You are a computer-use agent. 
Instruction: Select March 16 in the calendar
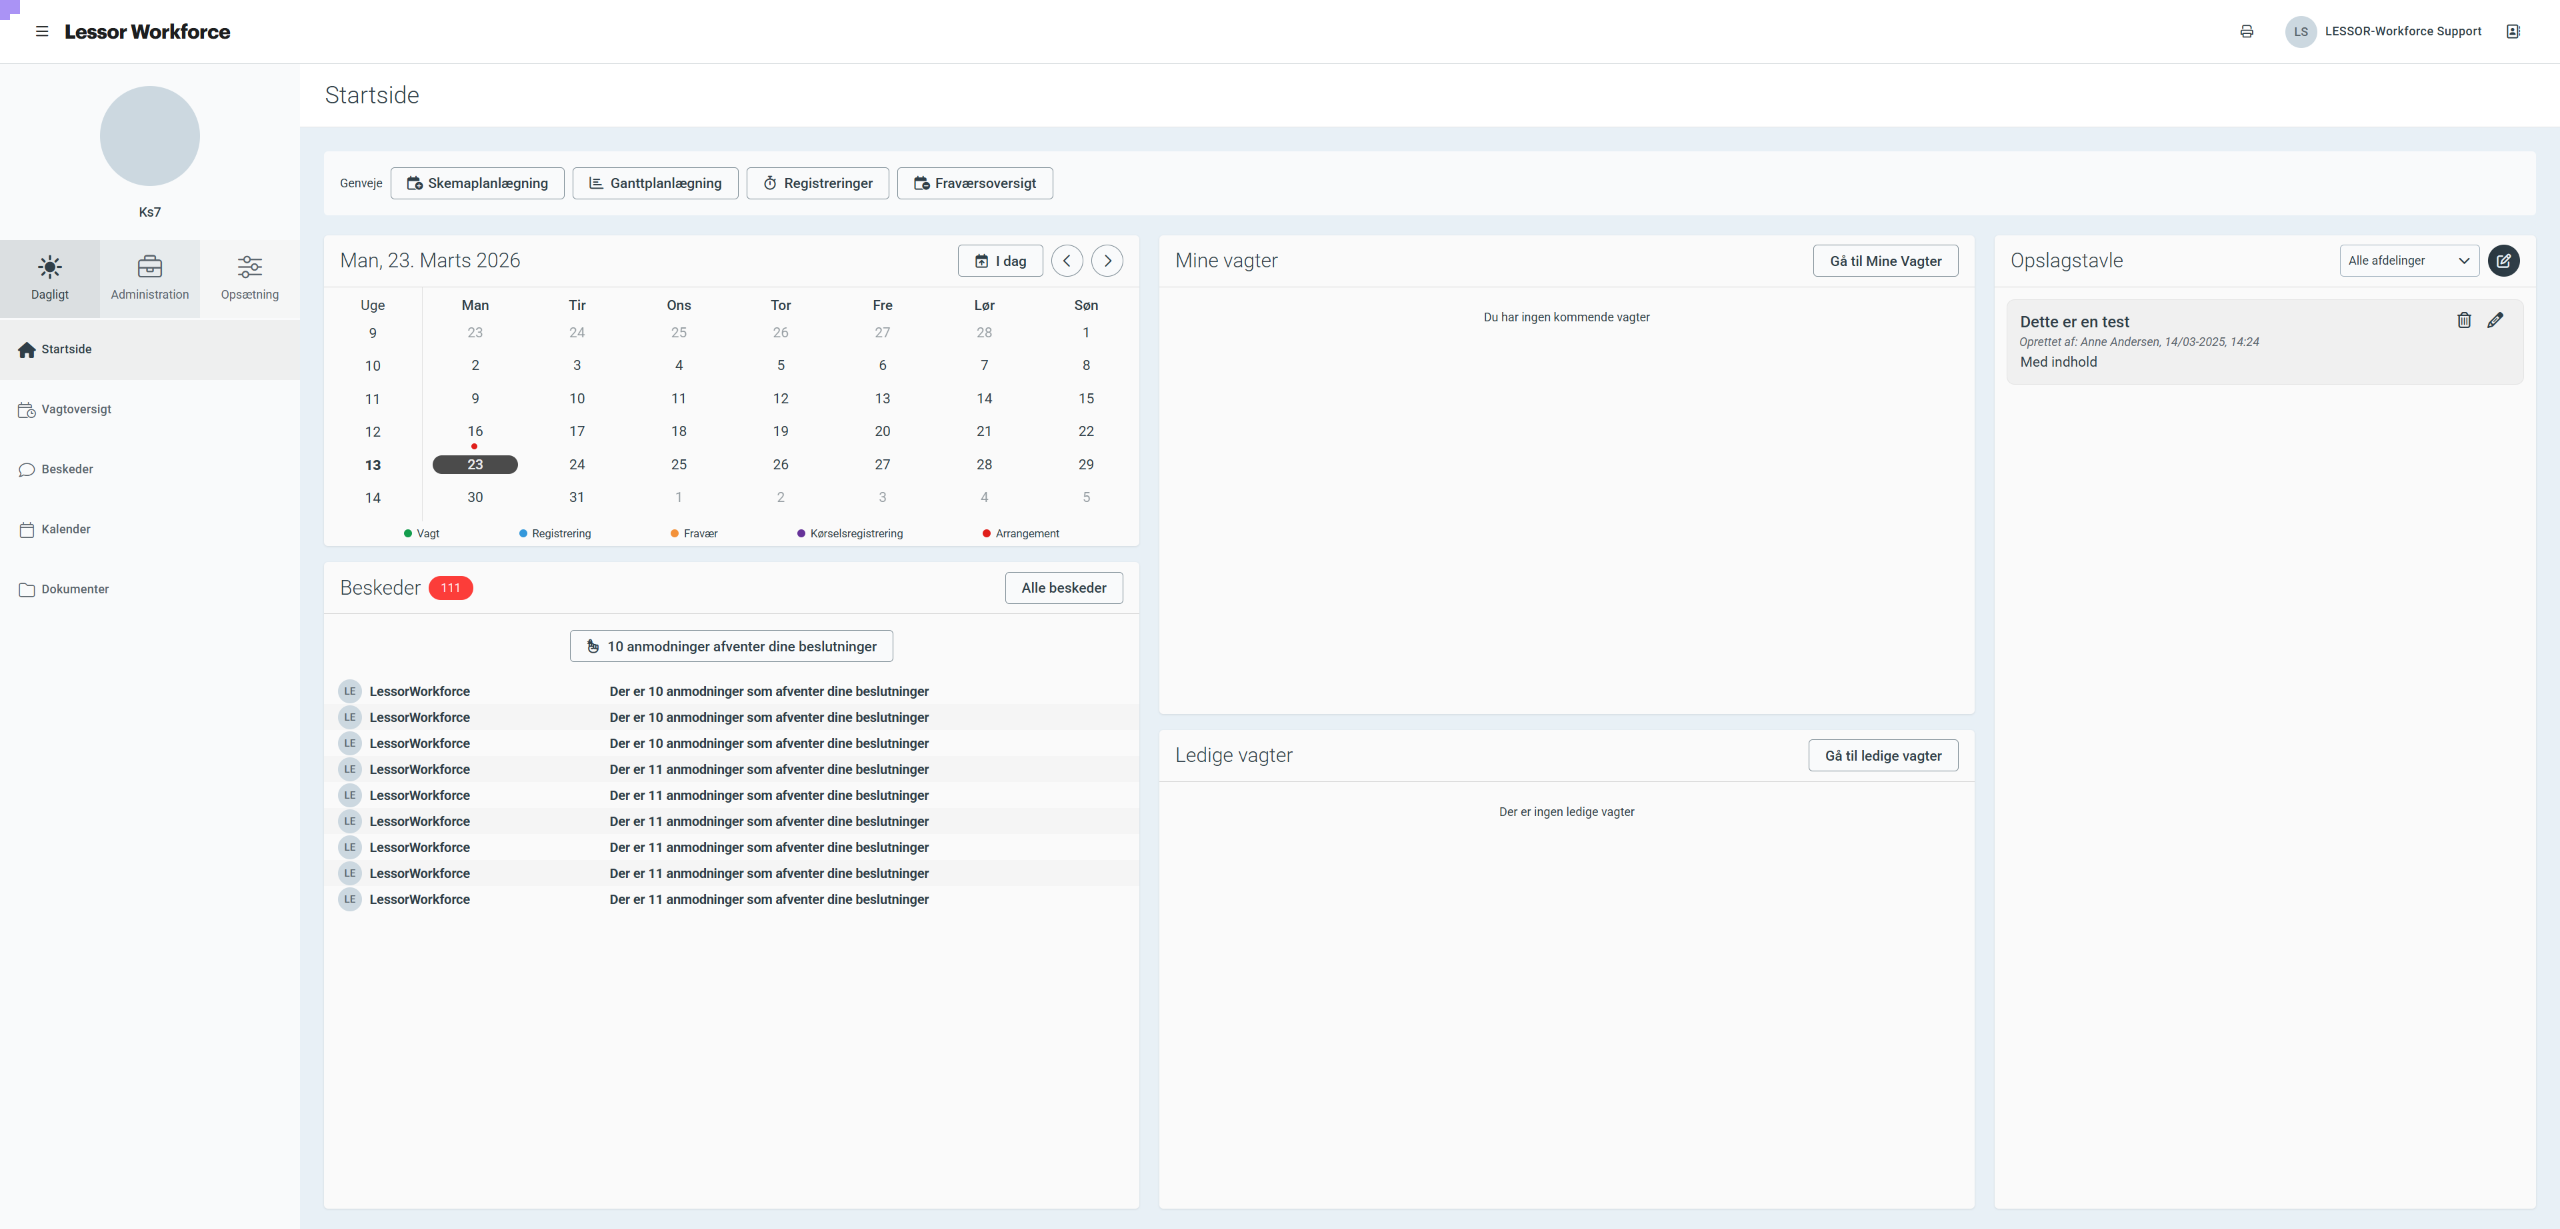tap(475, 431)
